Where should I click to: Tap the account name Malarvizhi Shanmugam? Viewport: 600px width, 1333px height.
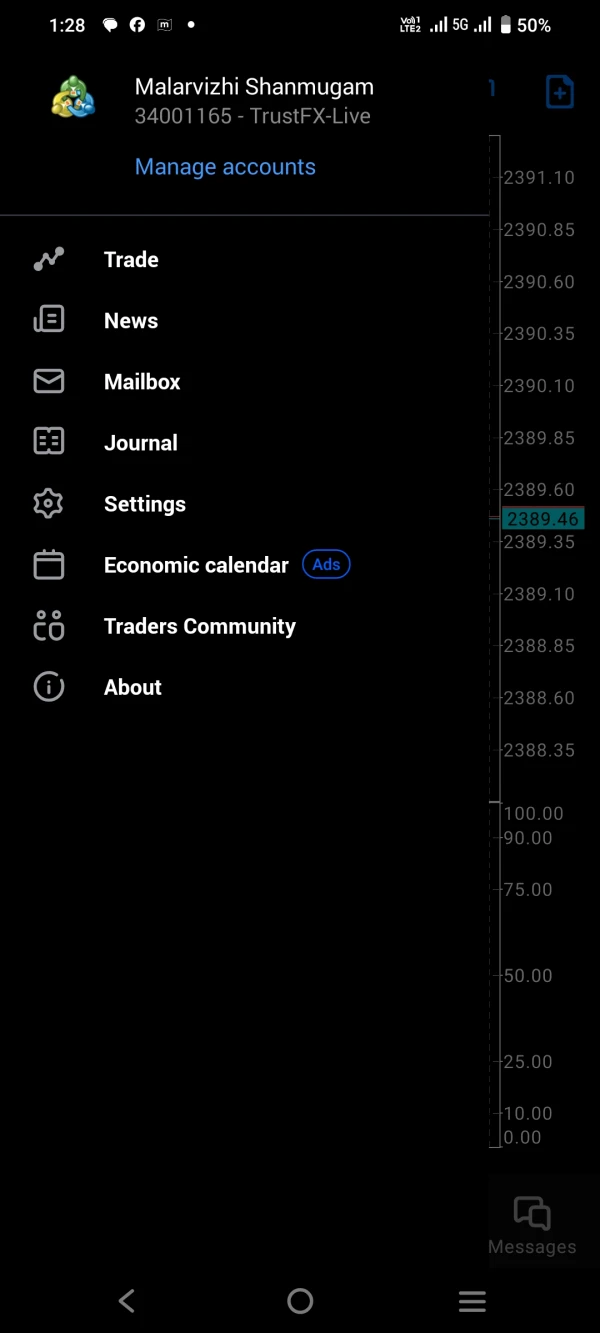tap(254, 87)
